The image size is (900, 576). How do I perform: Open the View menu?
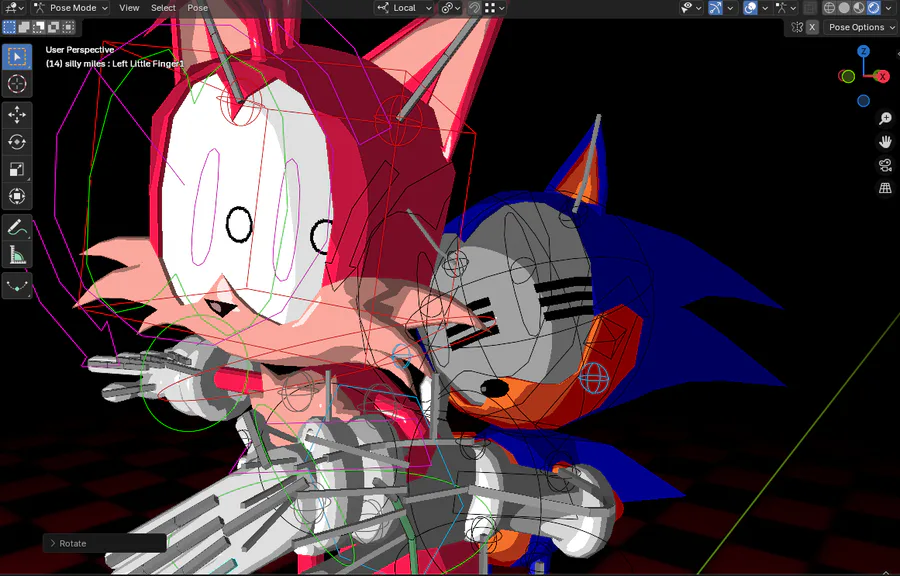pos(129,7)
